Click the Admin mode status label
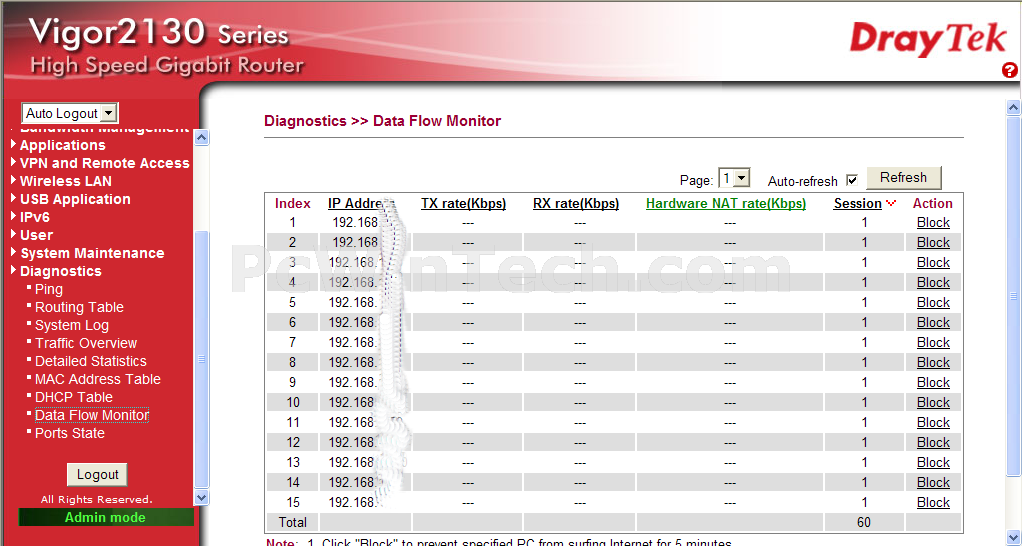Image resolution: width=1022 pixels, height=546 pixels. click(x=106, y=517)
